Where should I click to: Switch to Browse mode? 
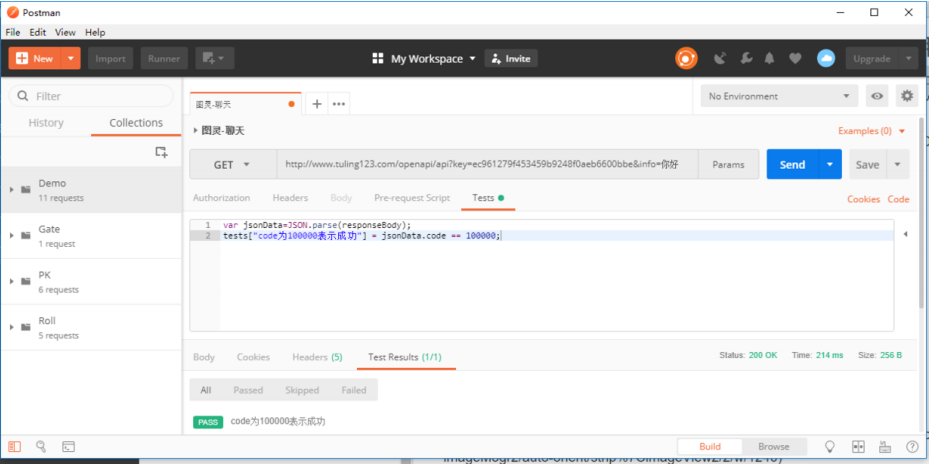(x=774, y=446)
